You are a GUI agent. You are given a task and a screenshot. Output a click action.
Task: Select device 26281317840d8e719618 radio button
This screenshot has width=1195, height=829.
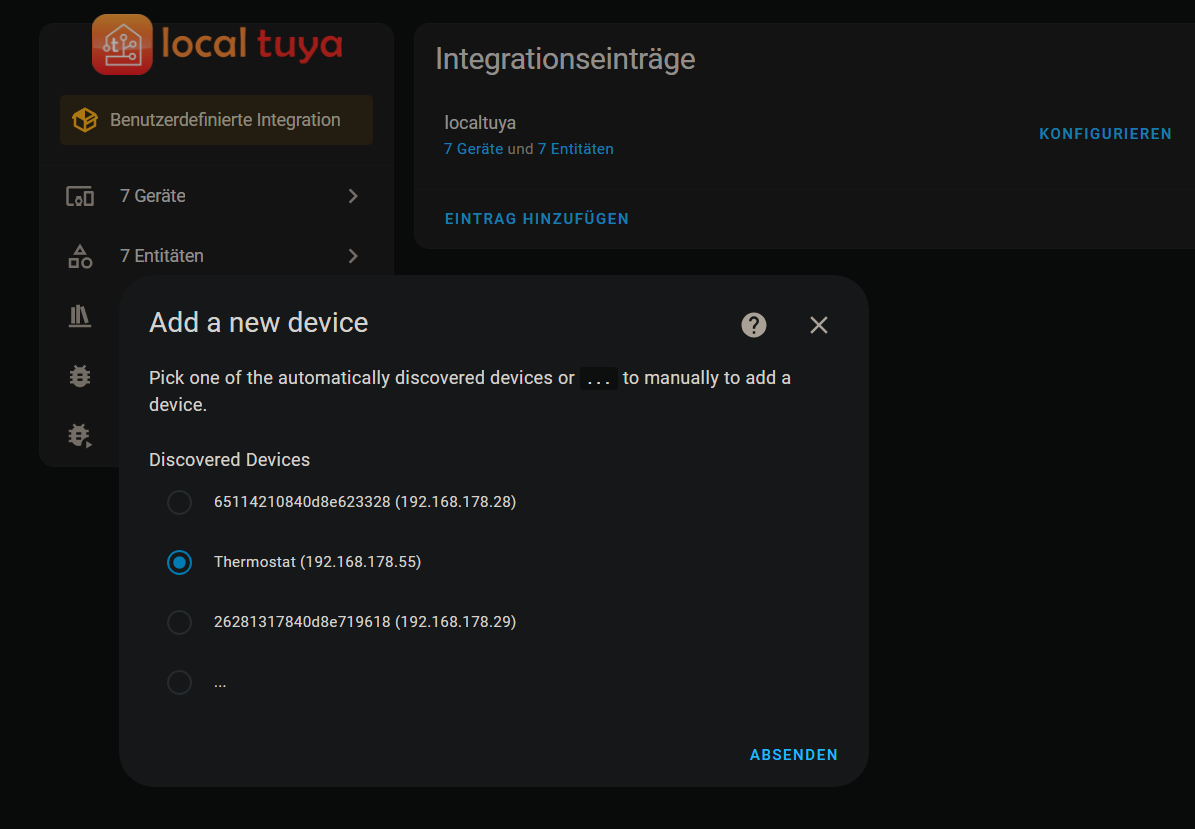[x=179, y=622]
